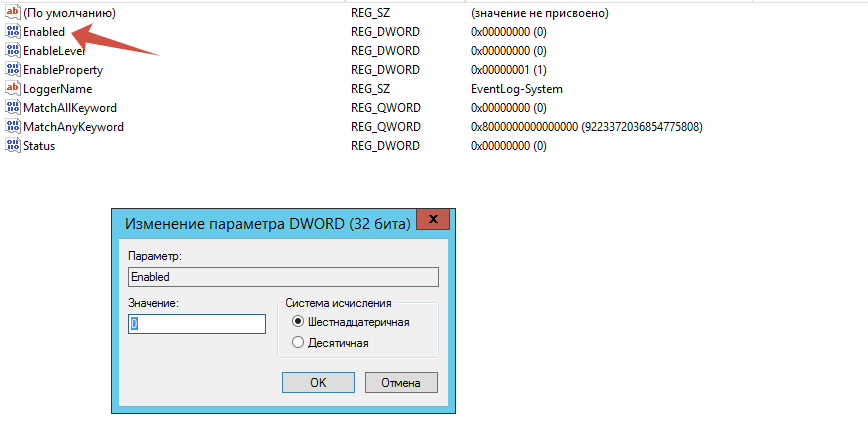Click the 0x8000000000000000 data value
The width and height of the screenshot is (868, 428).
coord(586,127)
